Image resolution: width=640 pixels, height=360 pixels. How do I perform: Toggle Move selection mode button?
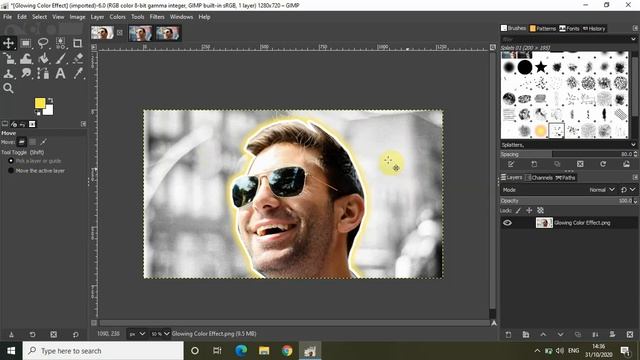click(x=32, y=142)
